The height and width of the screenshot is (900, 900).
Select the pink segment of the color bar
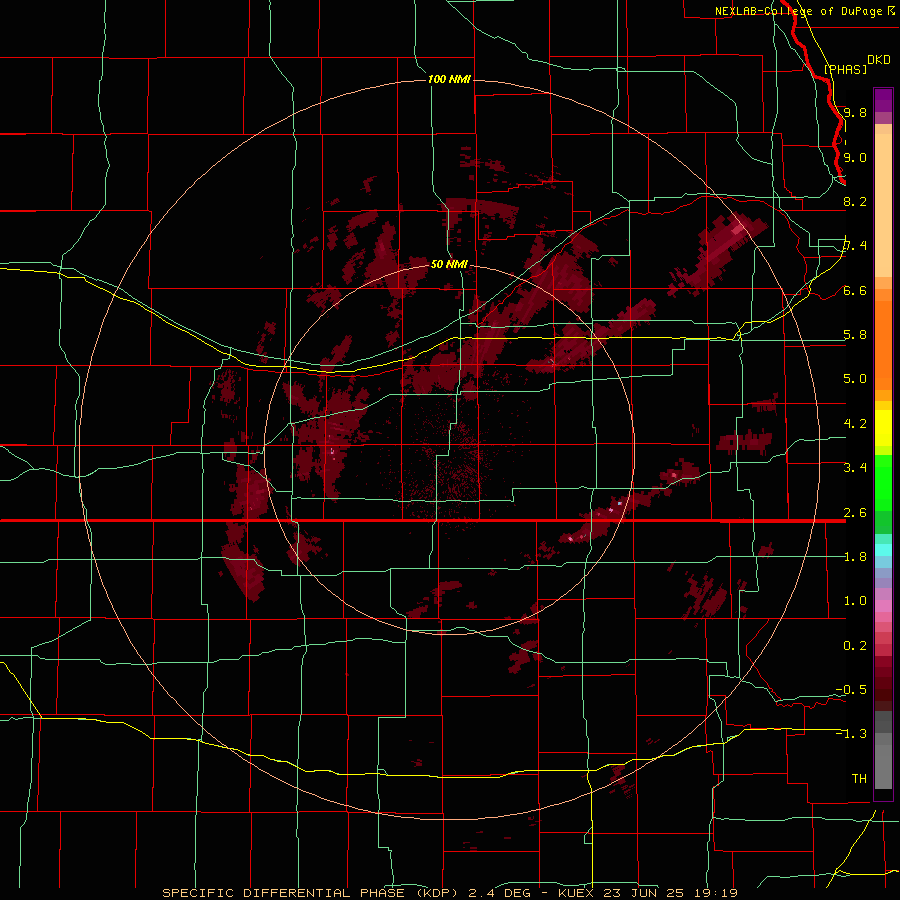[x=883, y=606]
